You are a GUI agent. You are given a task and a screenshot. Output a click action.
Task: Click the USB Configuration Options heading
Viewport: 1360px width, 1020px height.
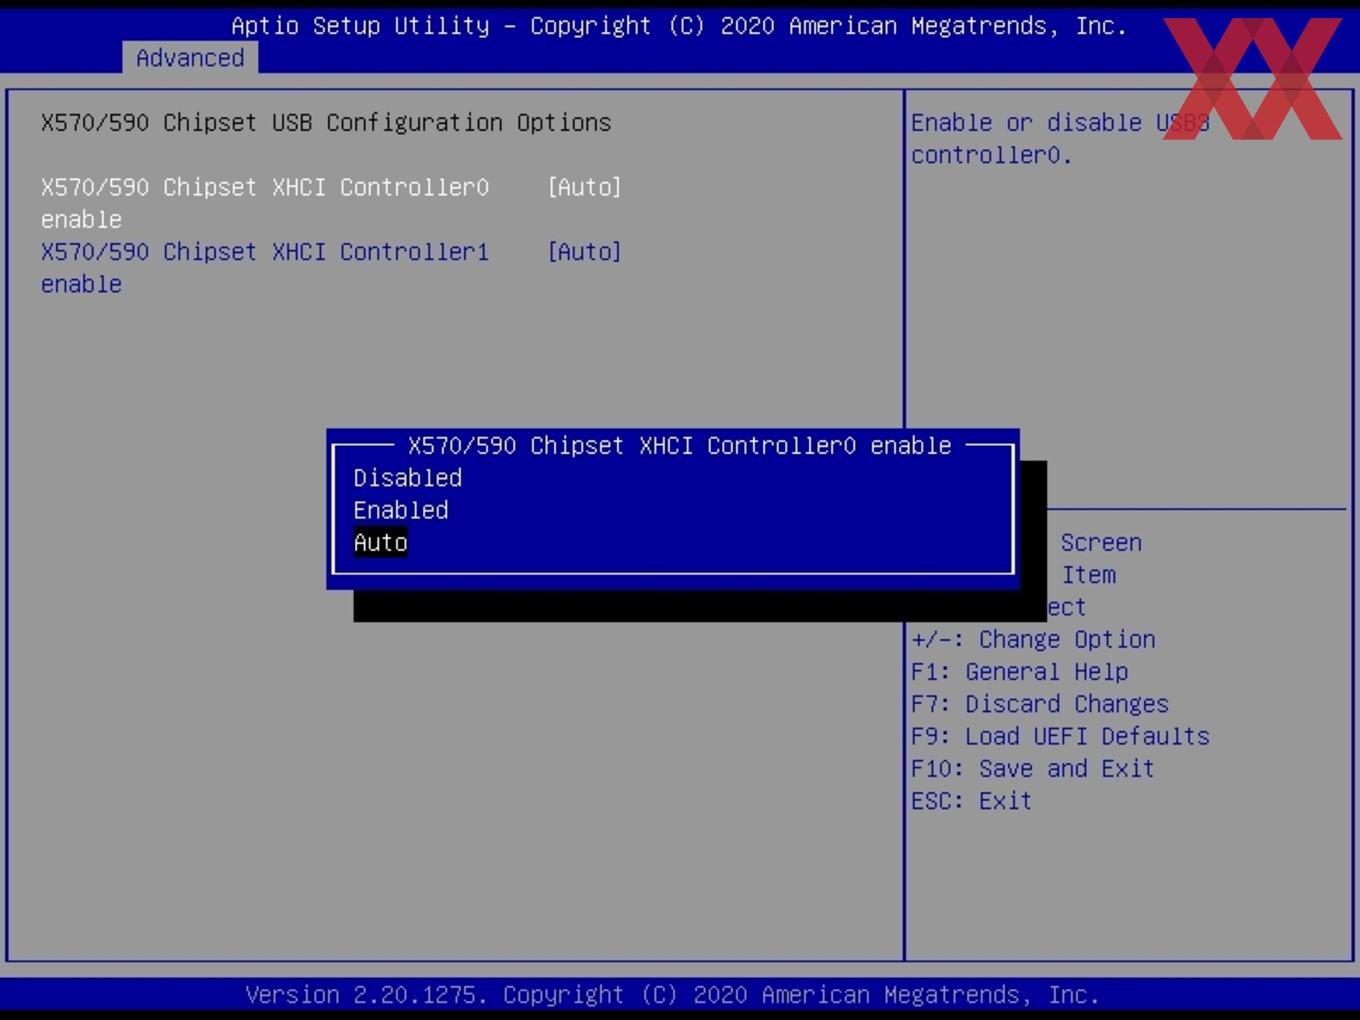pyautogui.click(x=326, y=122)
